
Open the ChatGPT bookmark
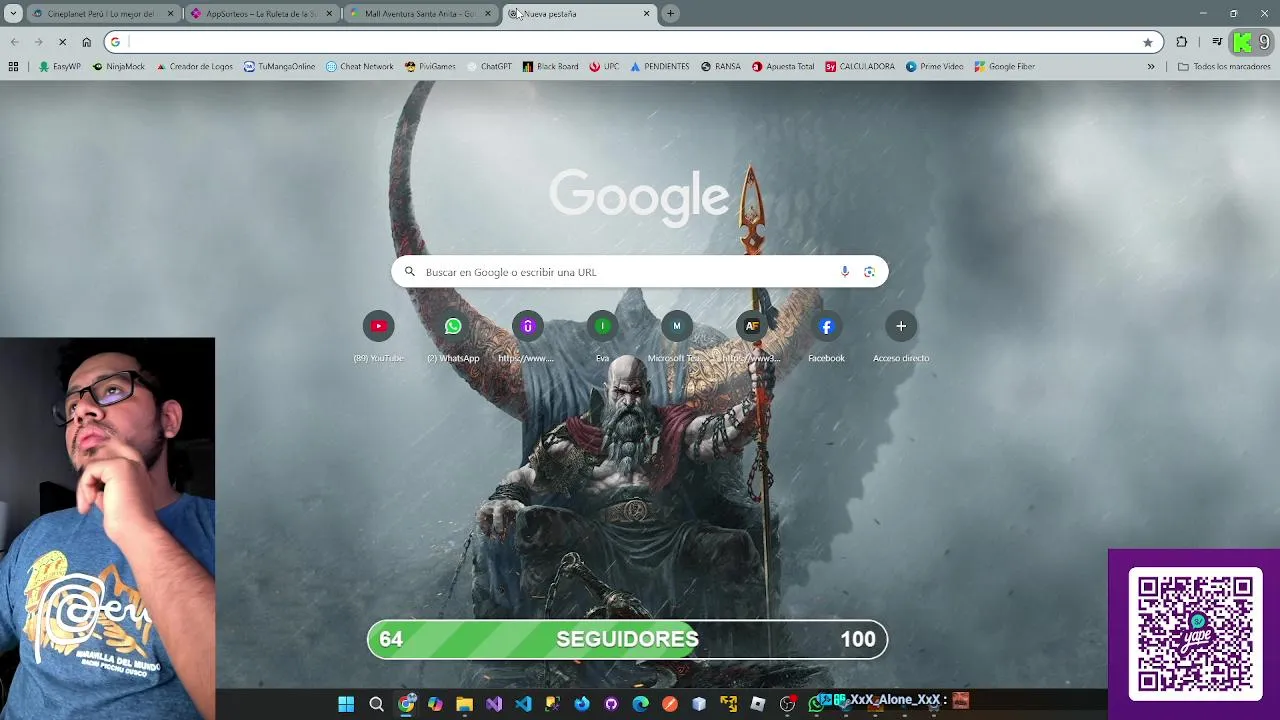pyautogui.click(x=488, y=67)
